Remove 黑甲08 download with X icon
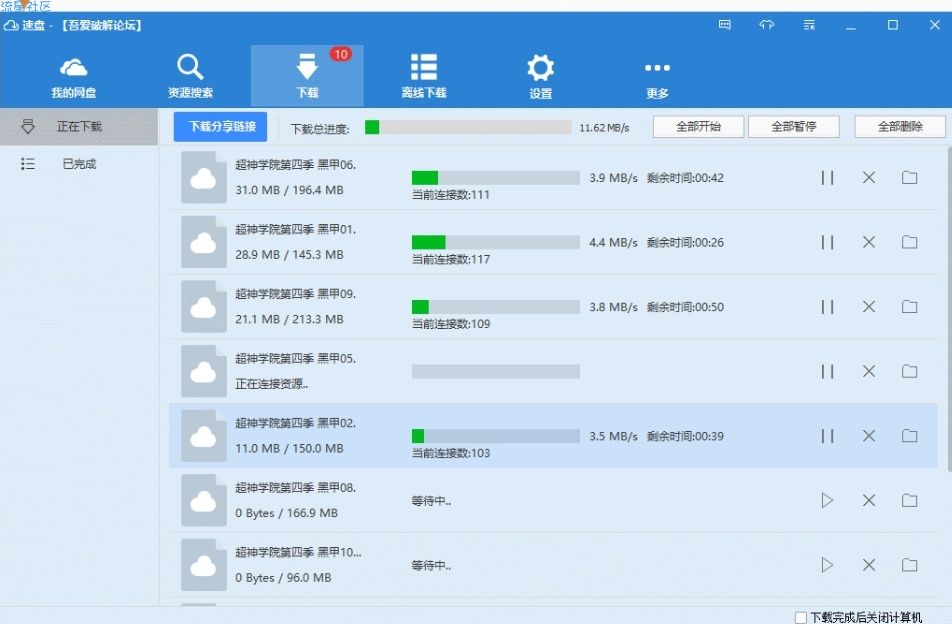 coord(869,501)
